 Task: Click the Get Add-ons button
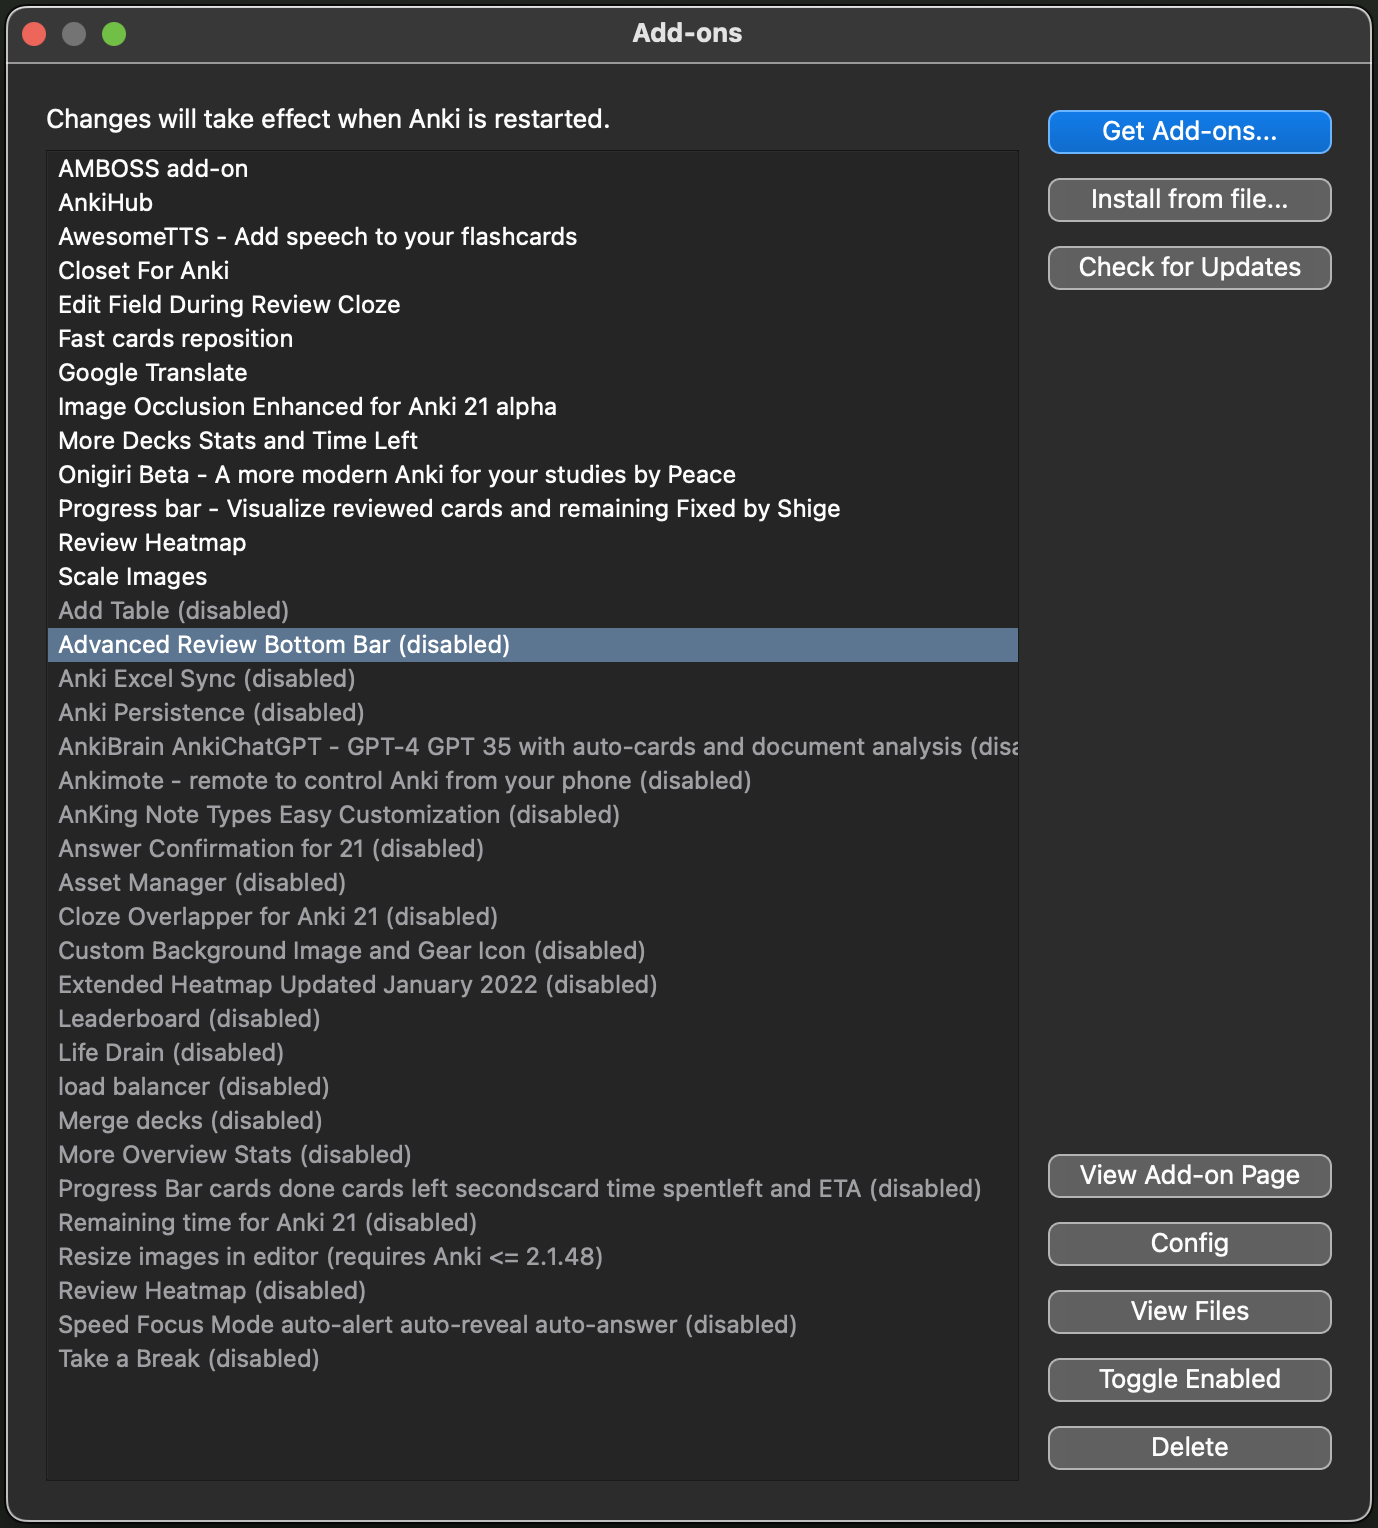1189,132
